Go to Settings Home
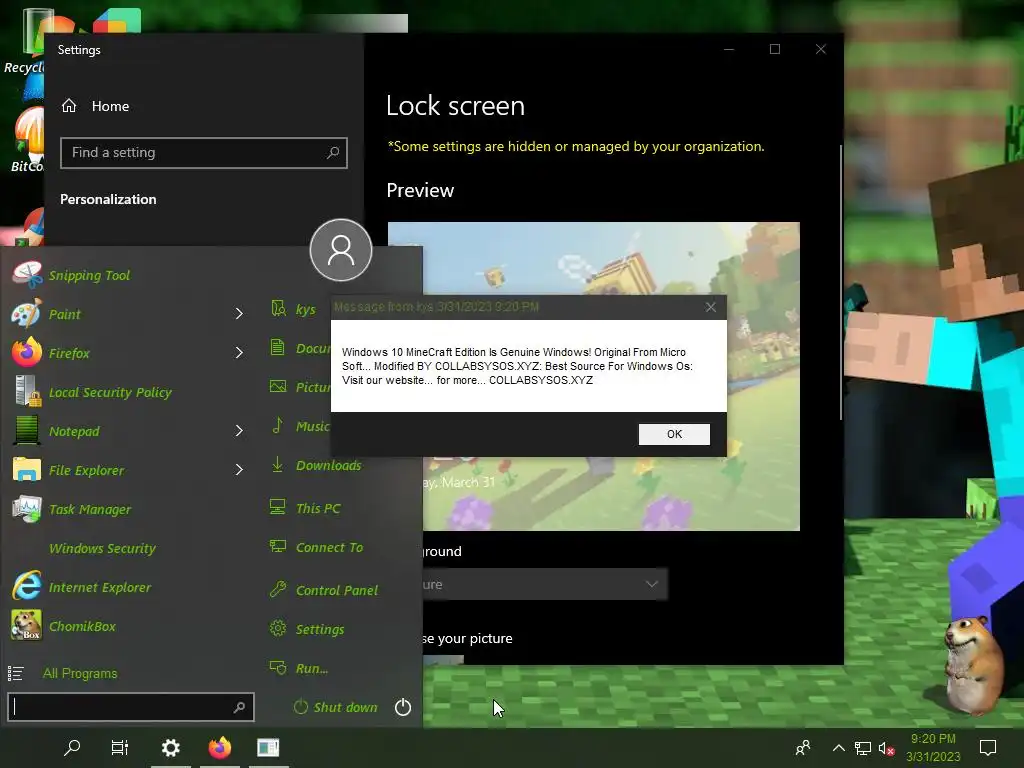 click(95, 106)
